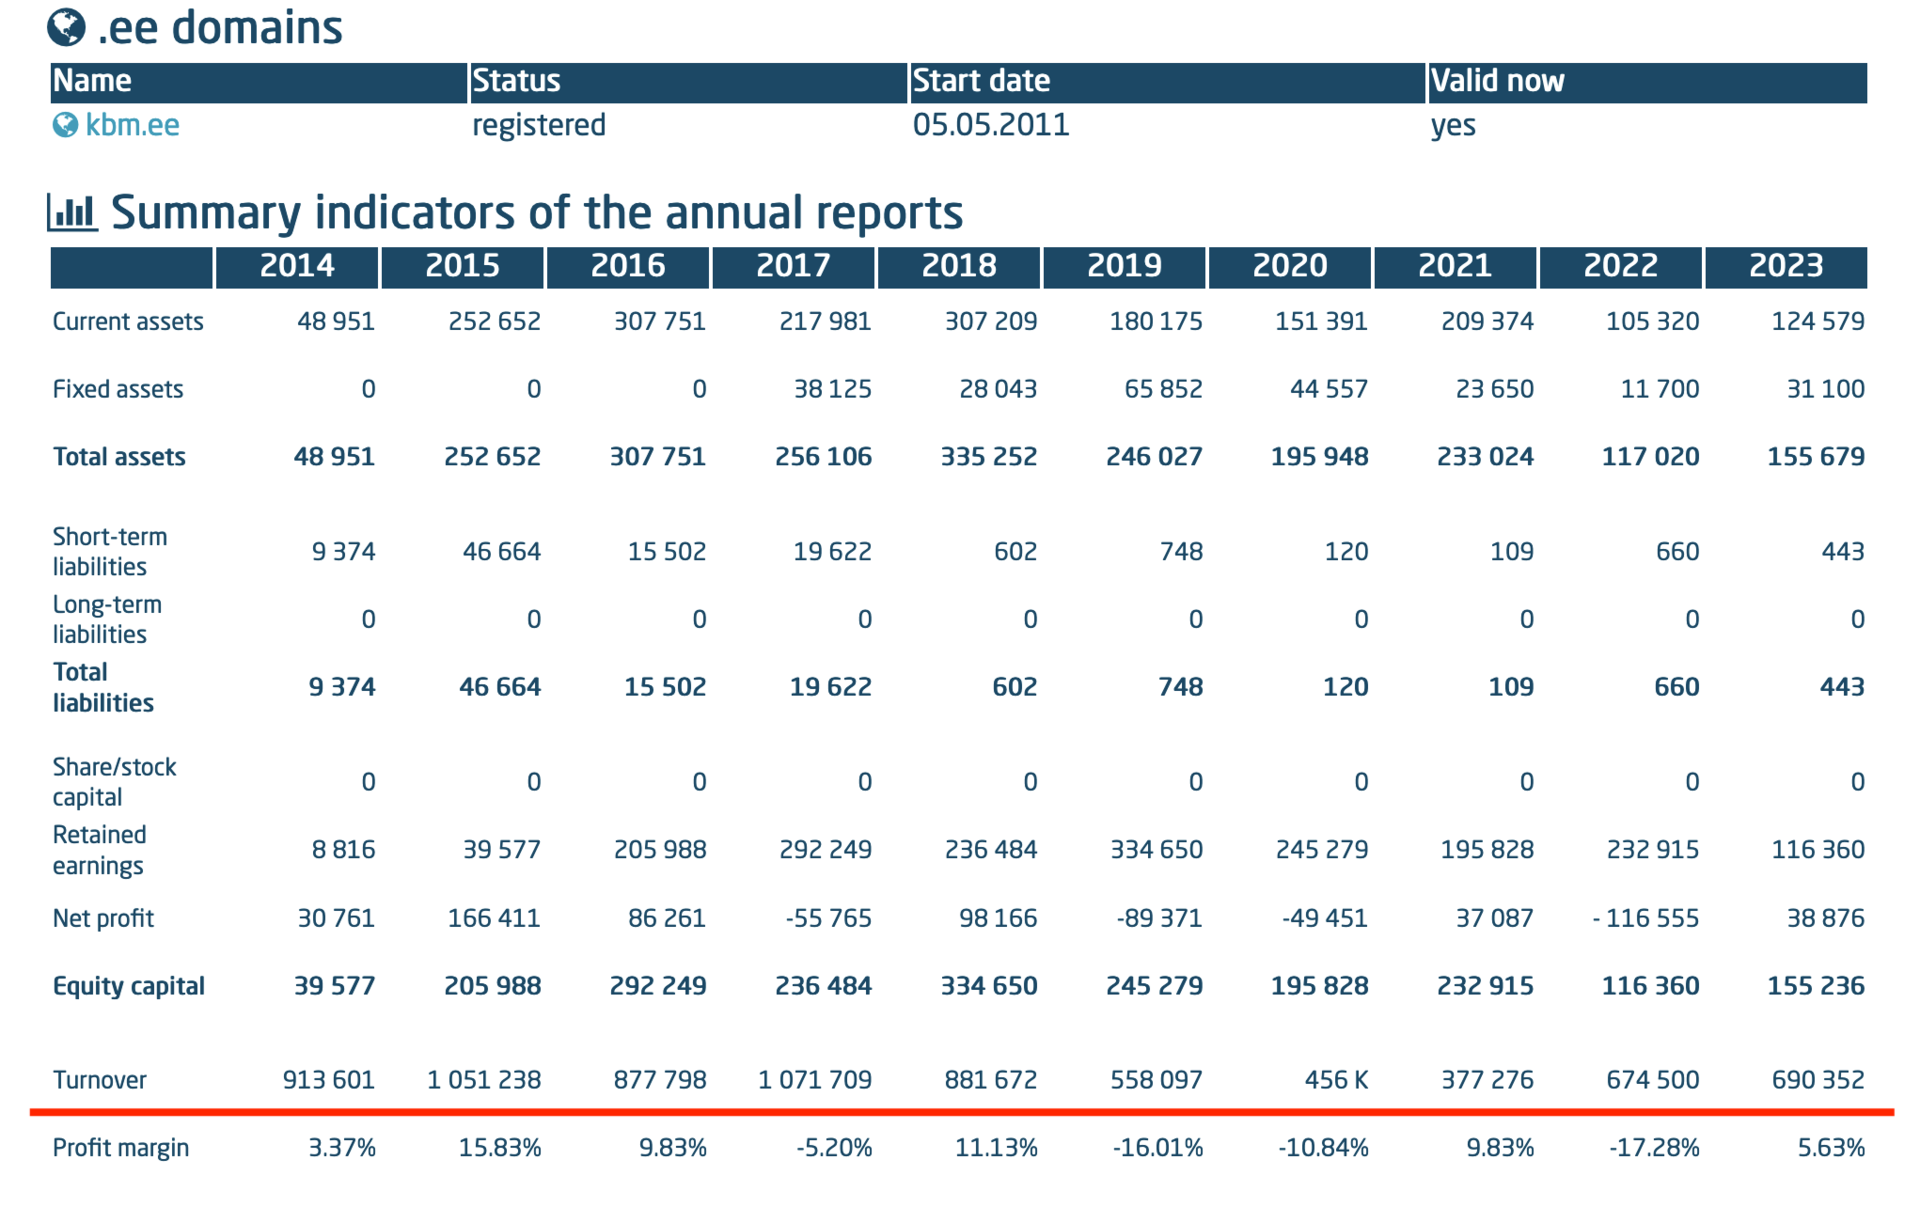1920x1207 pixels.
Task: Click the bar chart icon beside Summary indicators
Action: click(72, 212)
